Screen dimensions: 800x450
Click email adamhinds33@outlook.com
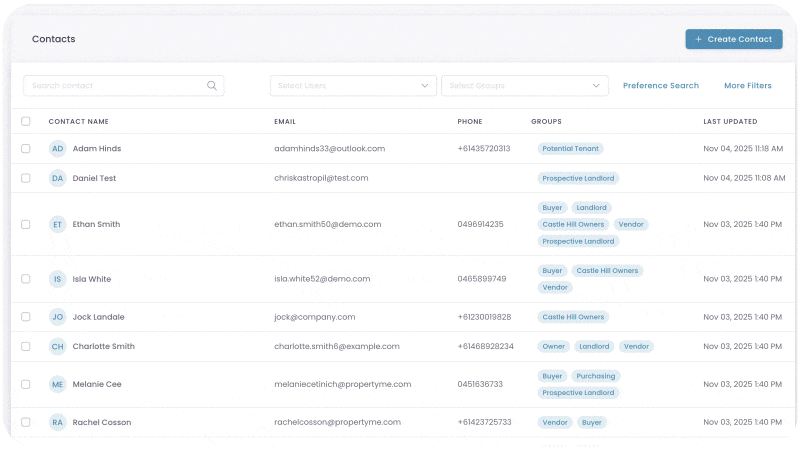(330, 148)
